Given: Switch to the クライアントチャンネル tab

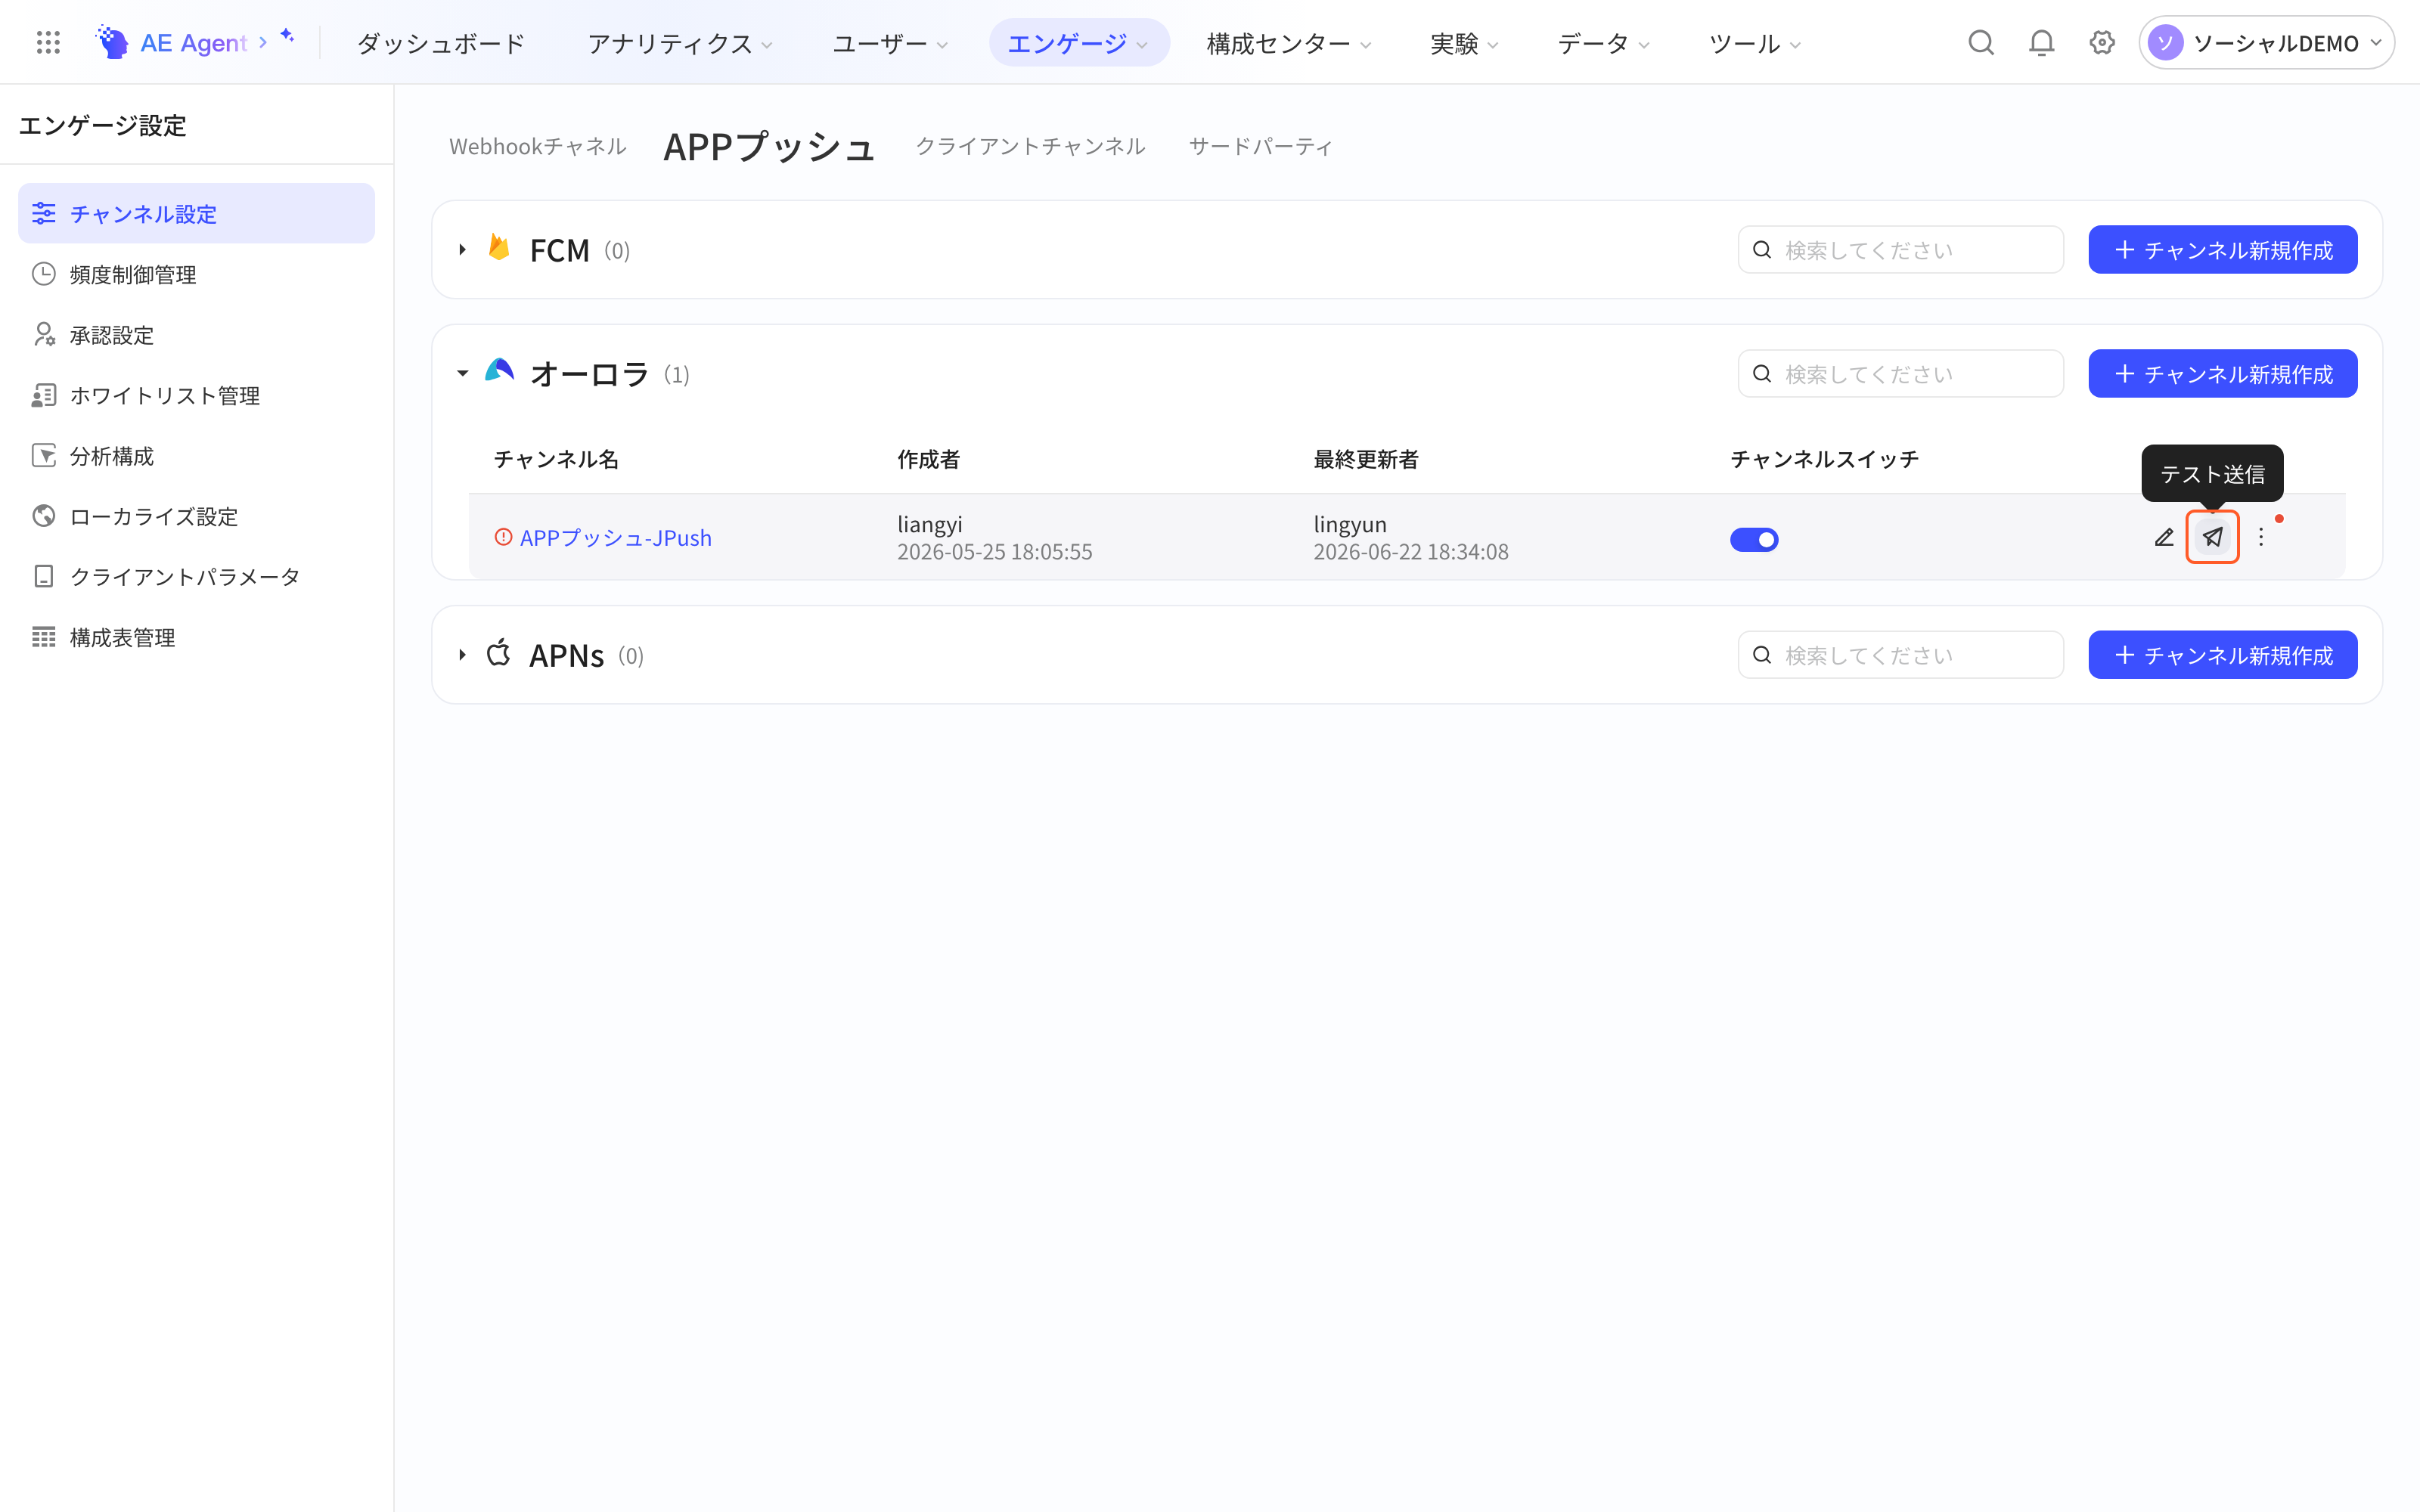Looking at the screenshot, I should [x=1031, y=146].
